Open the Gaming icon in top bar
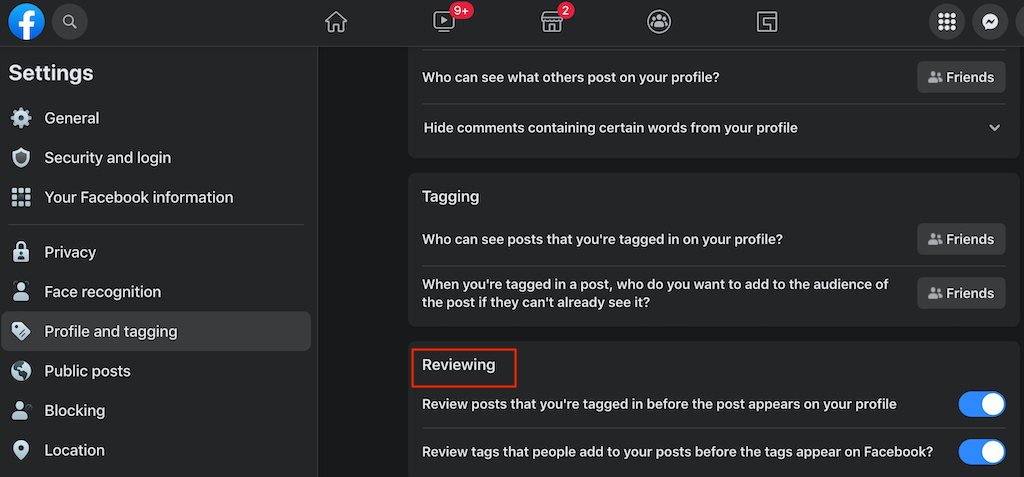The height and width of the screenshot is (477, 1024). [767, 22]
